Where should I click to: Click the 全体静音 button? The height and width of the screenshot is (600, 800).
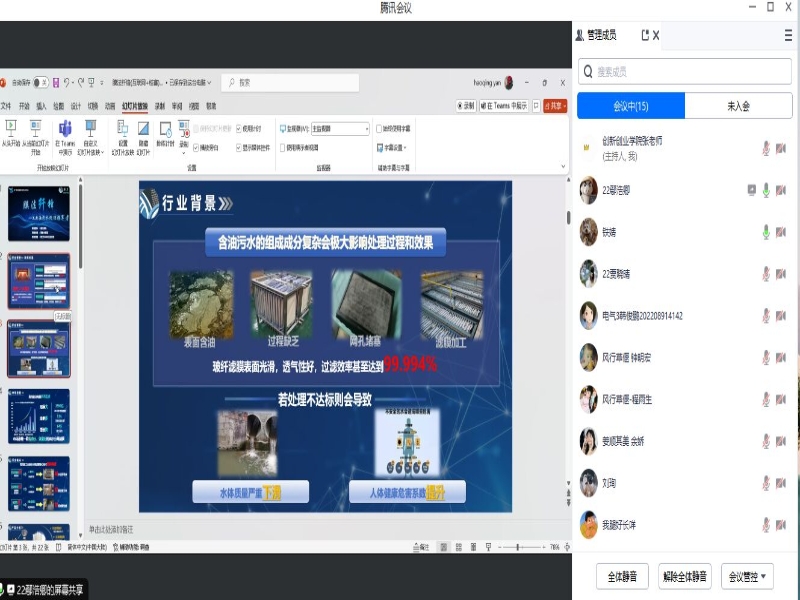tap(622, 577)
